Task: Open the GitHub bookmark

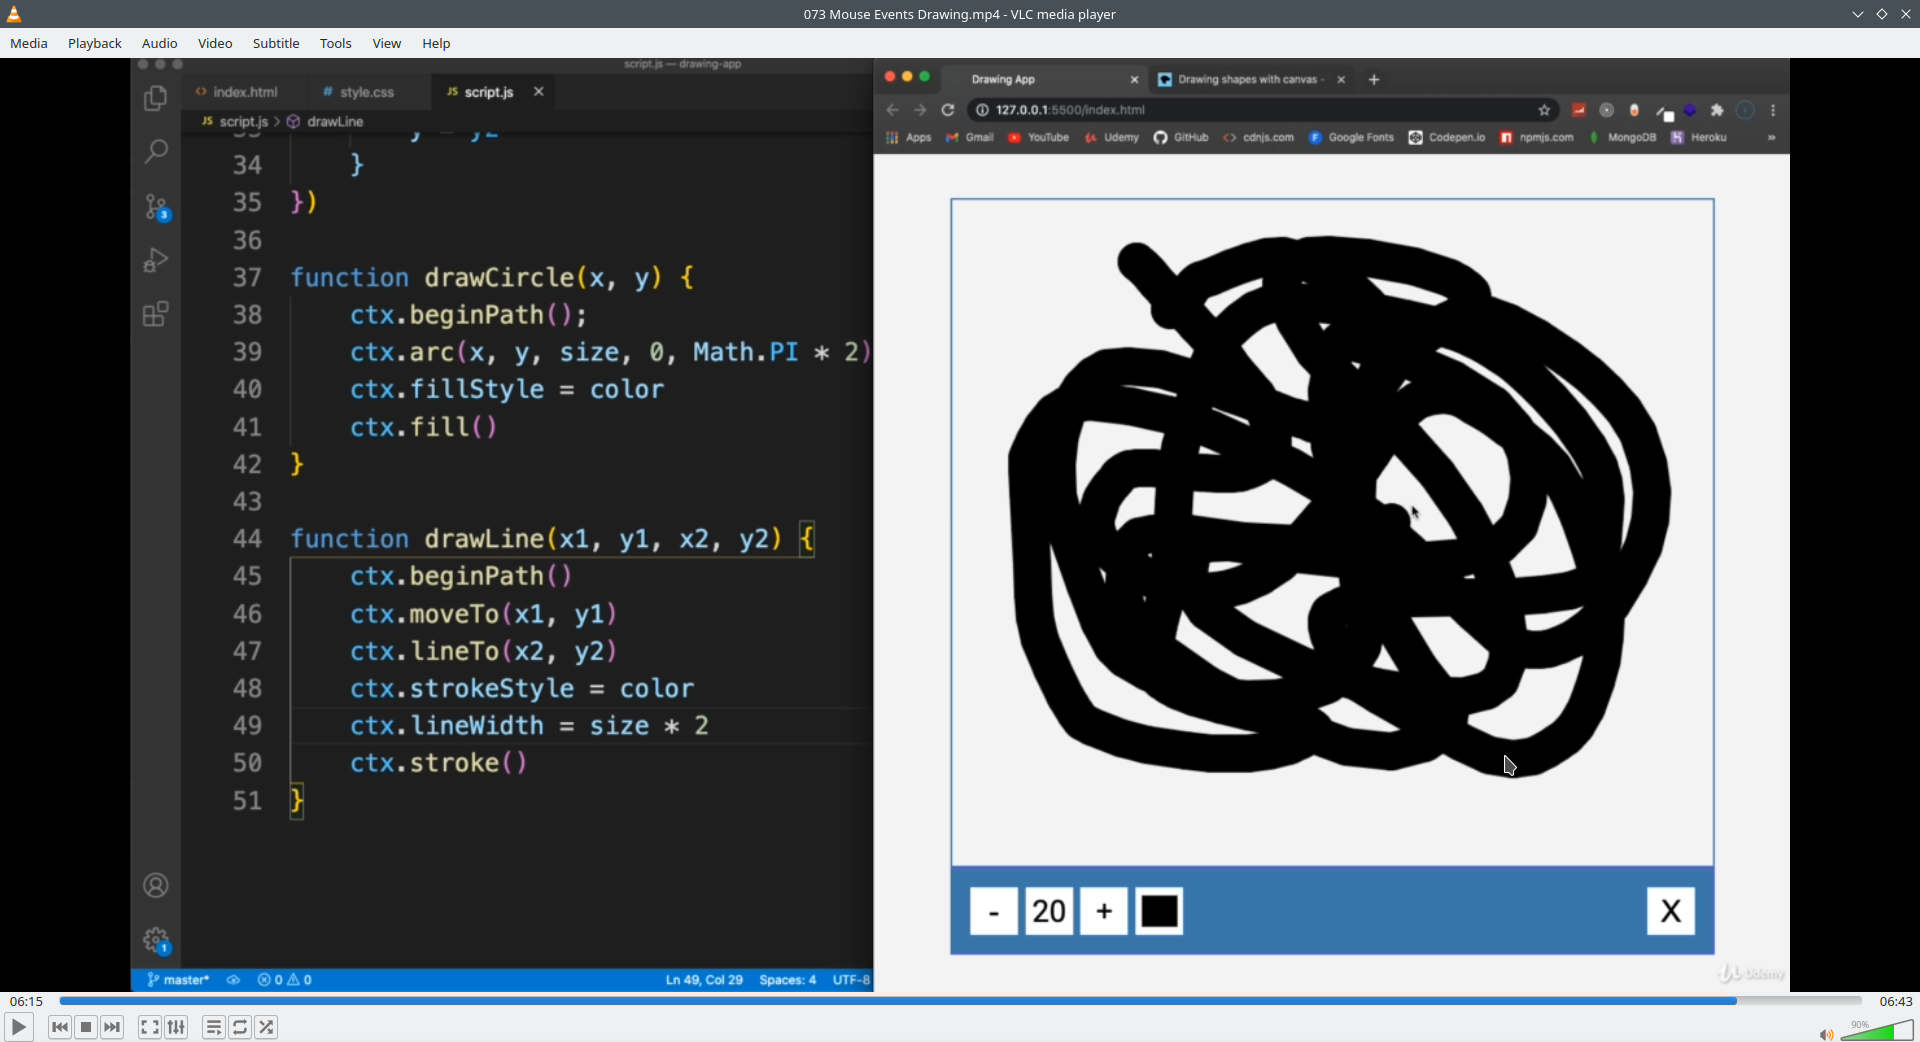Action: pos(1181,138)
